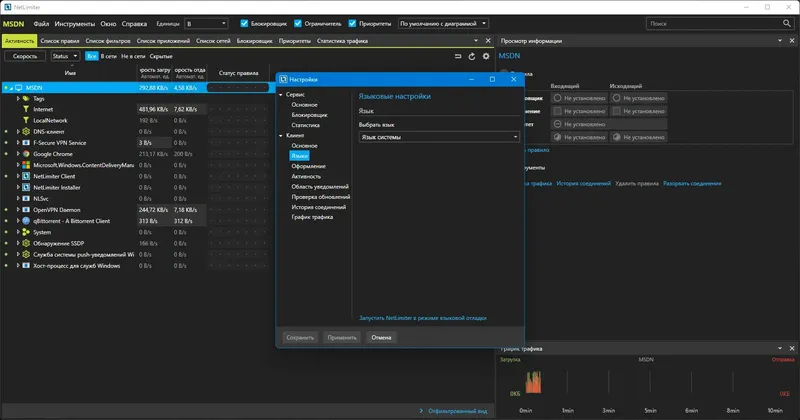Open the Status filter dropdown
This screenshot has height=420, width=800.
66,57
